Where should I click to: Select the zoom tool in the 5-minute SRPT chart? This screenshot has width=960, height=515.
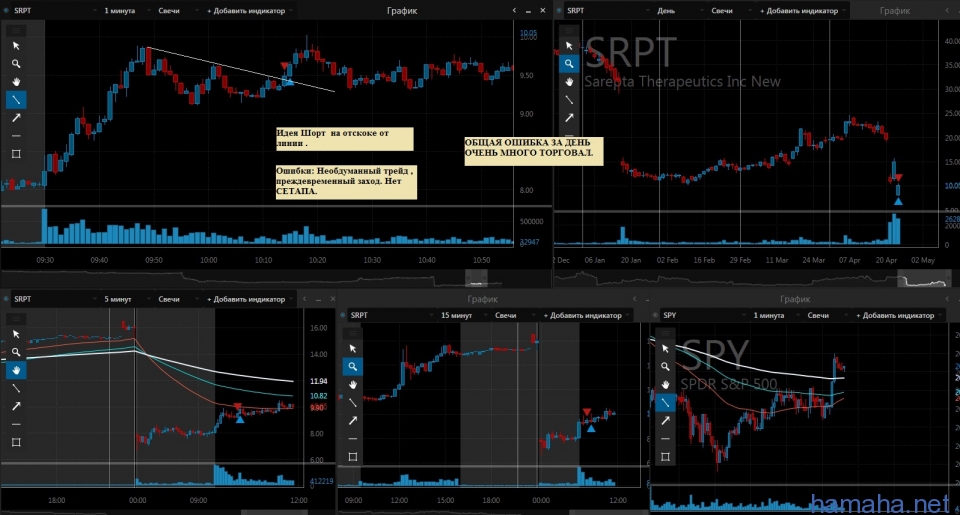tap(17, 352)
